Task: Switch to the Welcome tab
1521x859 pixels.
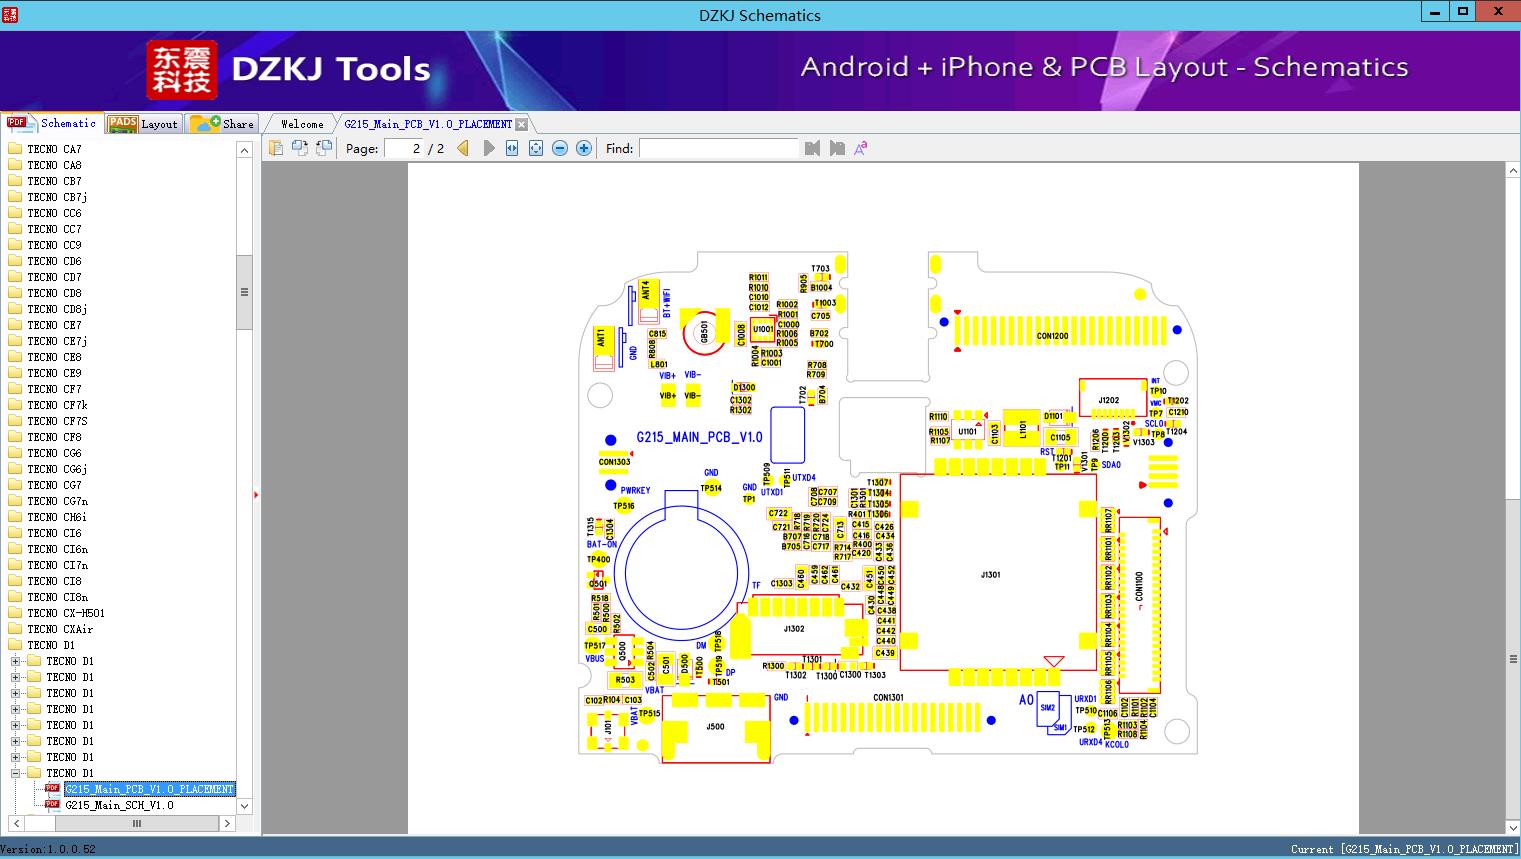Action: (302, 124)
